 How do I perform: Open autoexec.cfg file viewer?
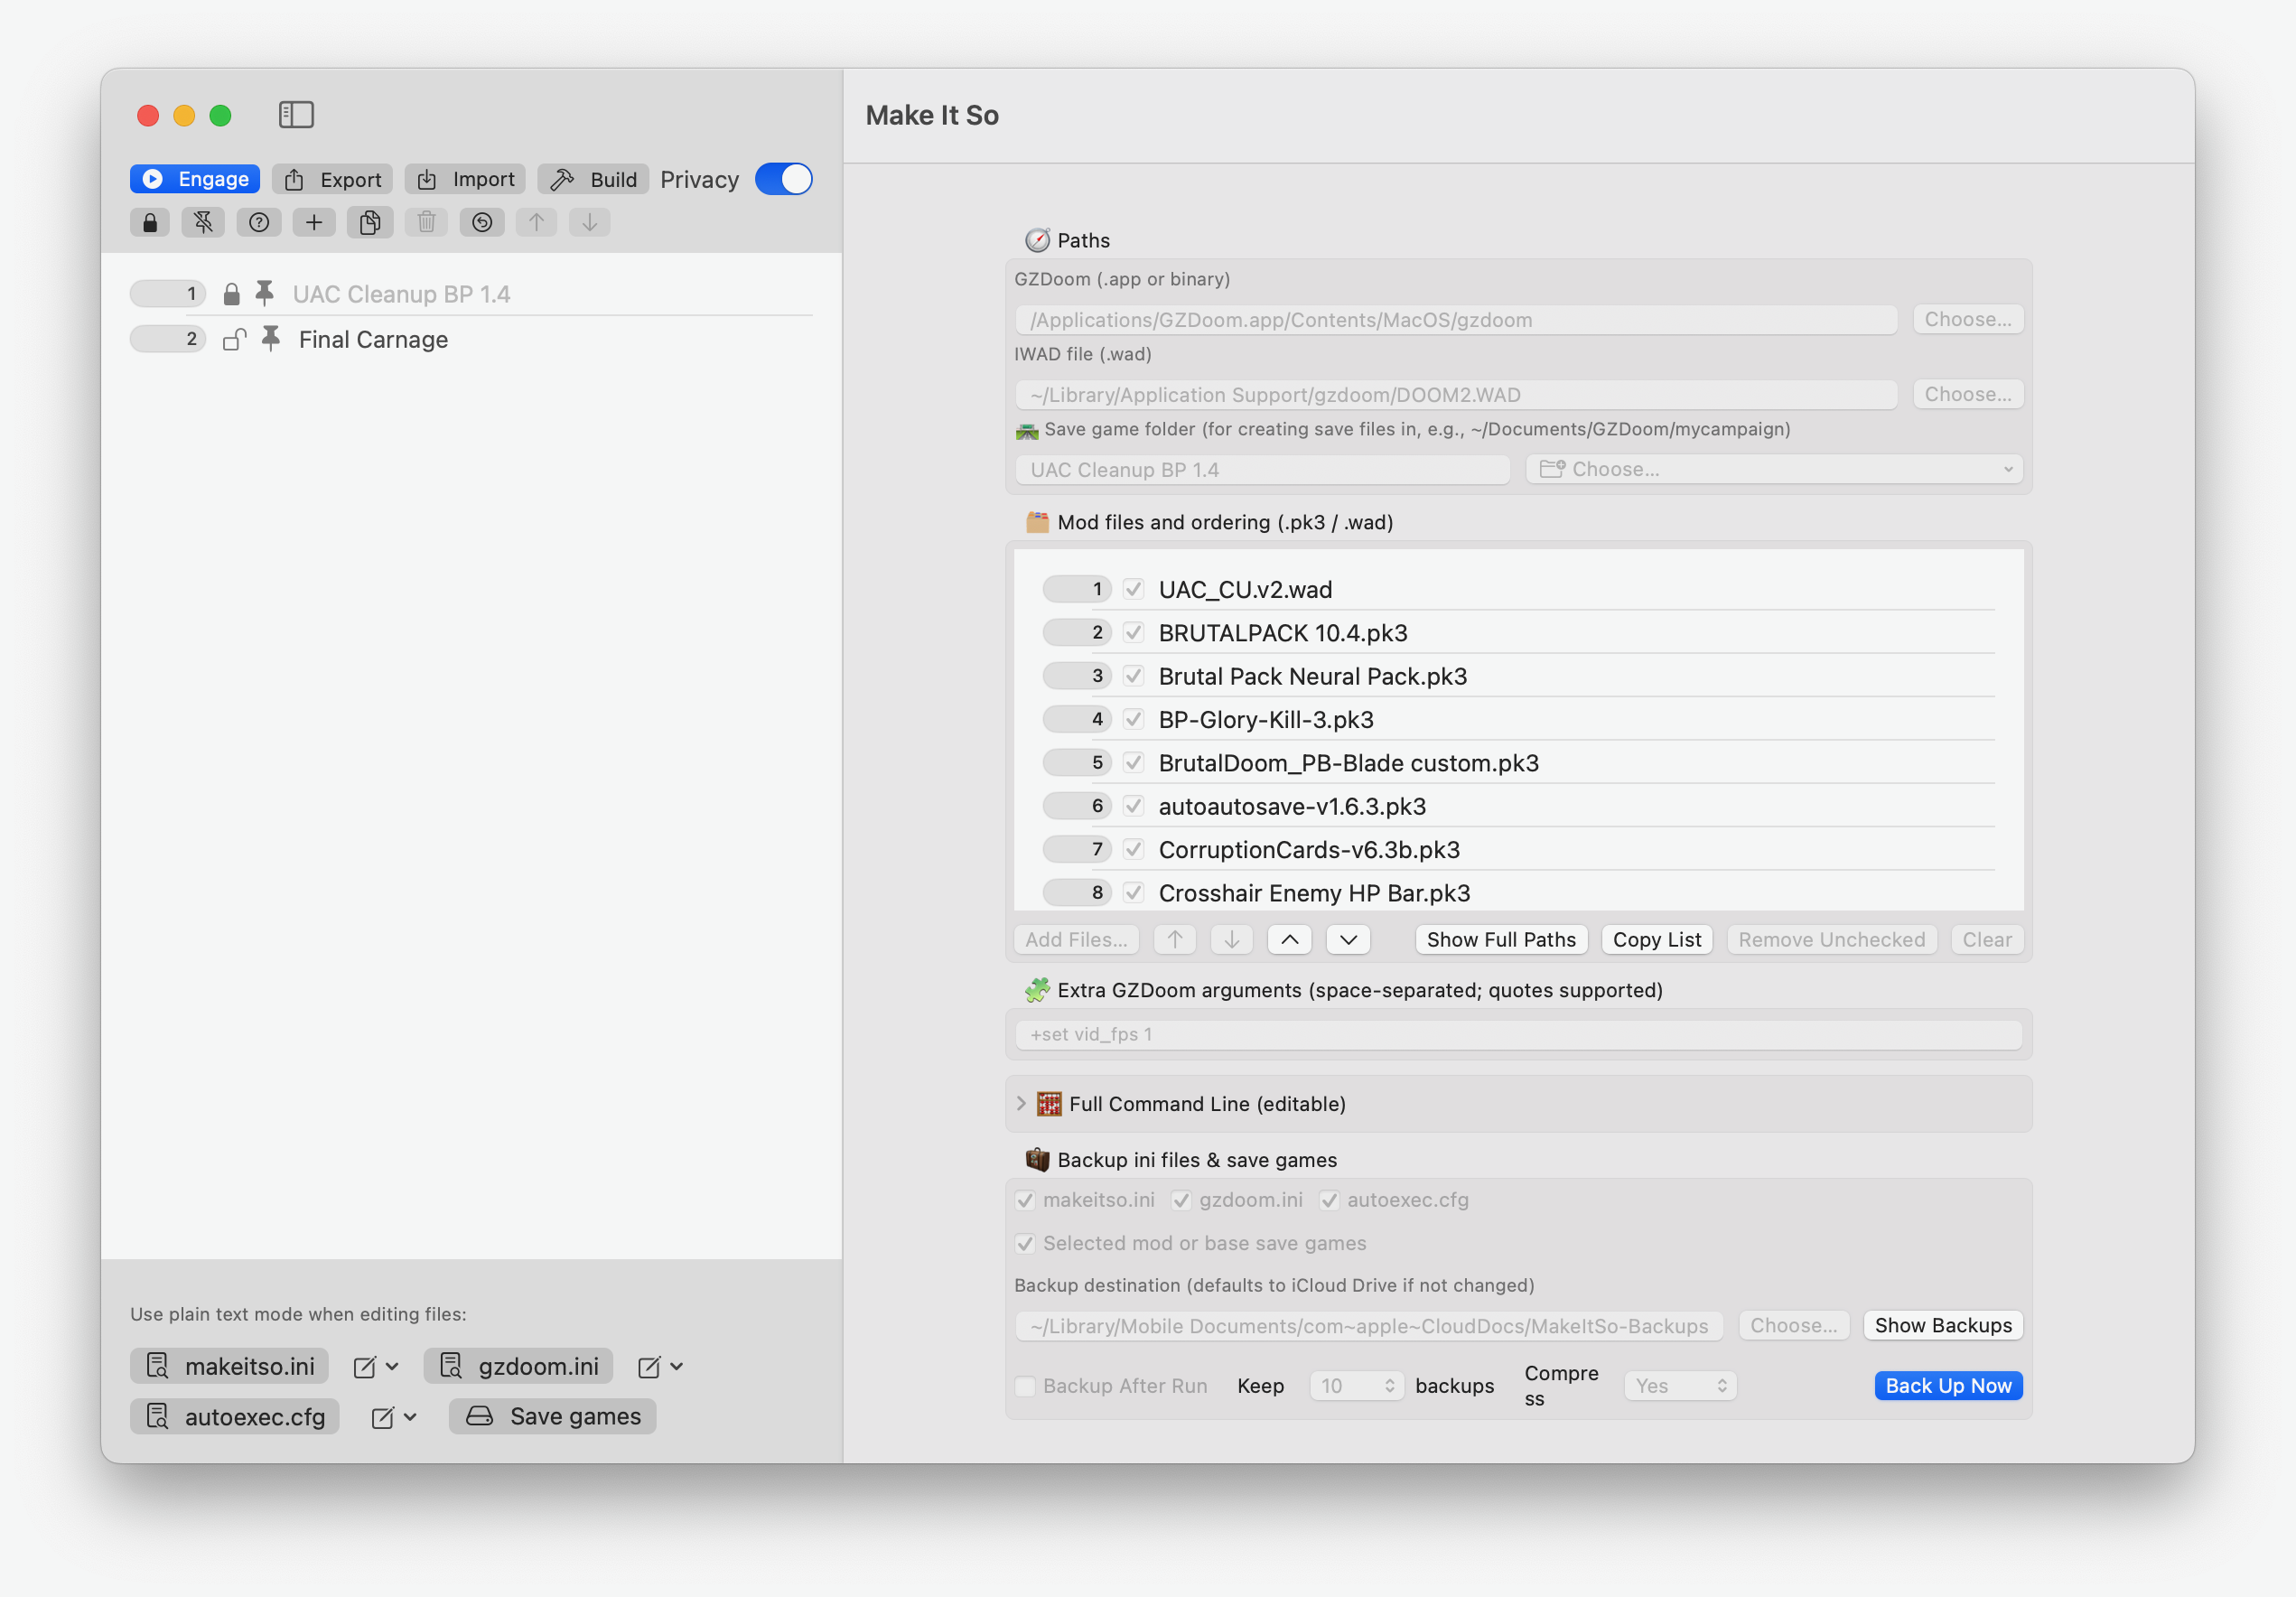pos(235,1417)
